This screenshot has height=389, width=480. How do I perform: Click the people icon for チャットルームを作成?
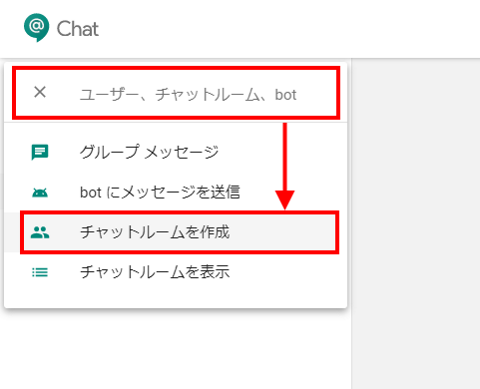[x=40, y=232]
